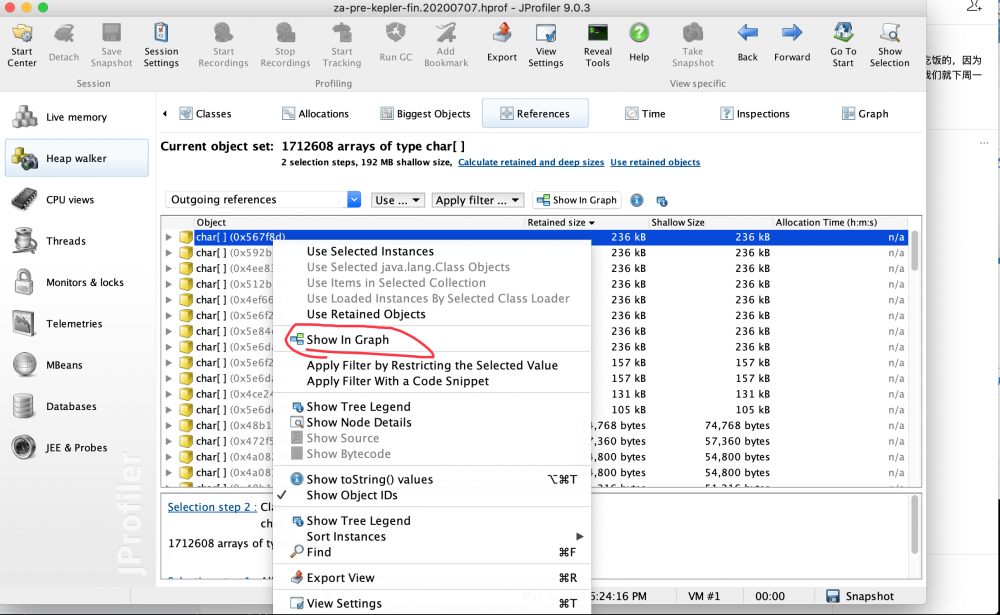Expand the char[ ] (0x592b row
Image resolution: width=1000 pixels, height=615 pixels.
tap(168, 253)
